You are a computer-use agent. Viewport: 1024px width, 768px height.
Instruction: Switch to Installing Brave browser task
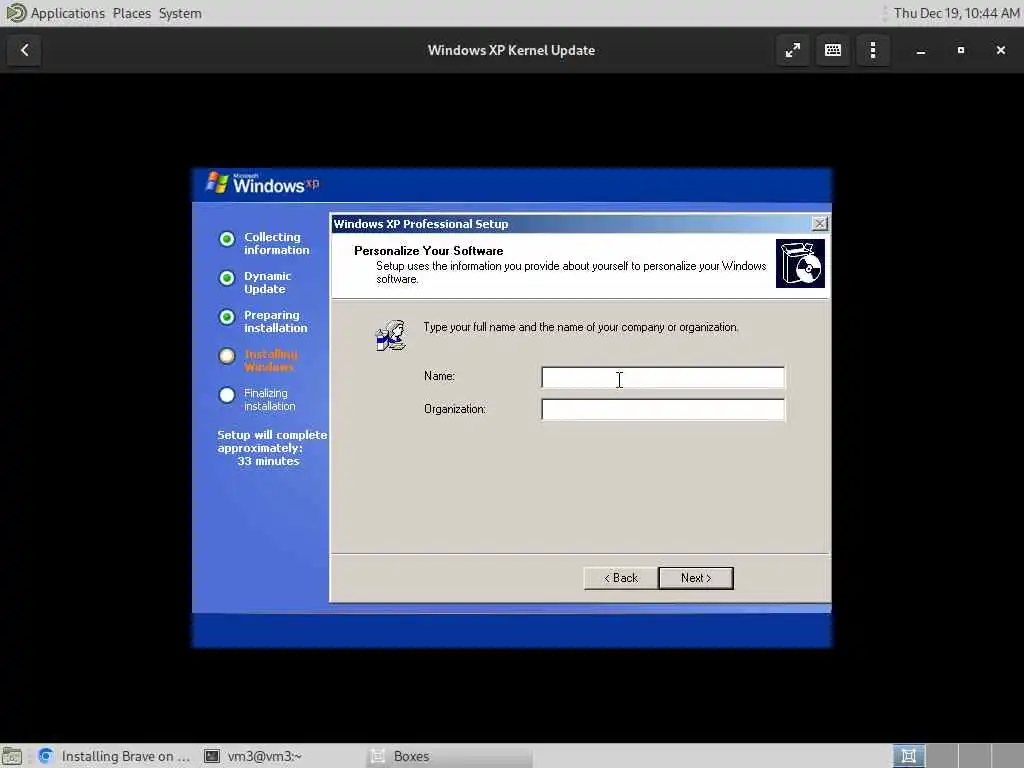(x=114, y=756)
